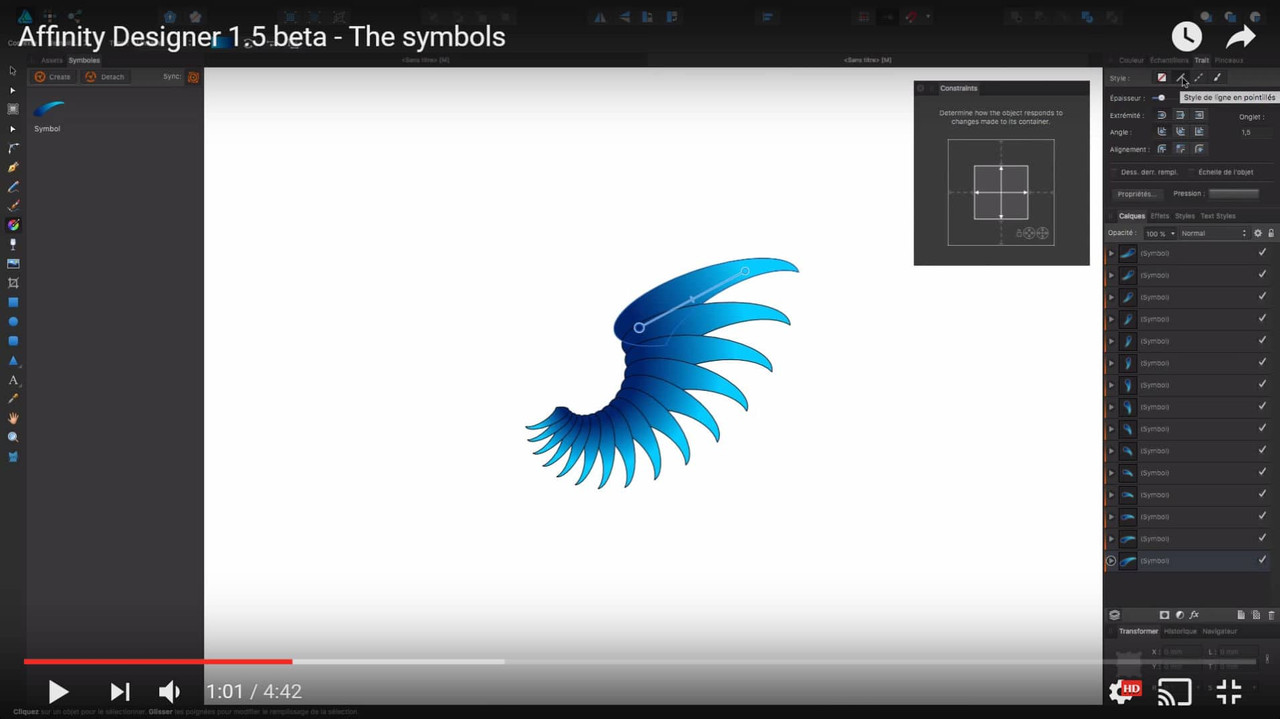Select the first Angle join option
The width and height of the screenshot is (1280, 719).
click(x=1162, y=132)
